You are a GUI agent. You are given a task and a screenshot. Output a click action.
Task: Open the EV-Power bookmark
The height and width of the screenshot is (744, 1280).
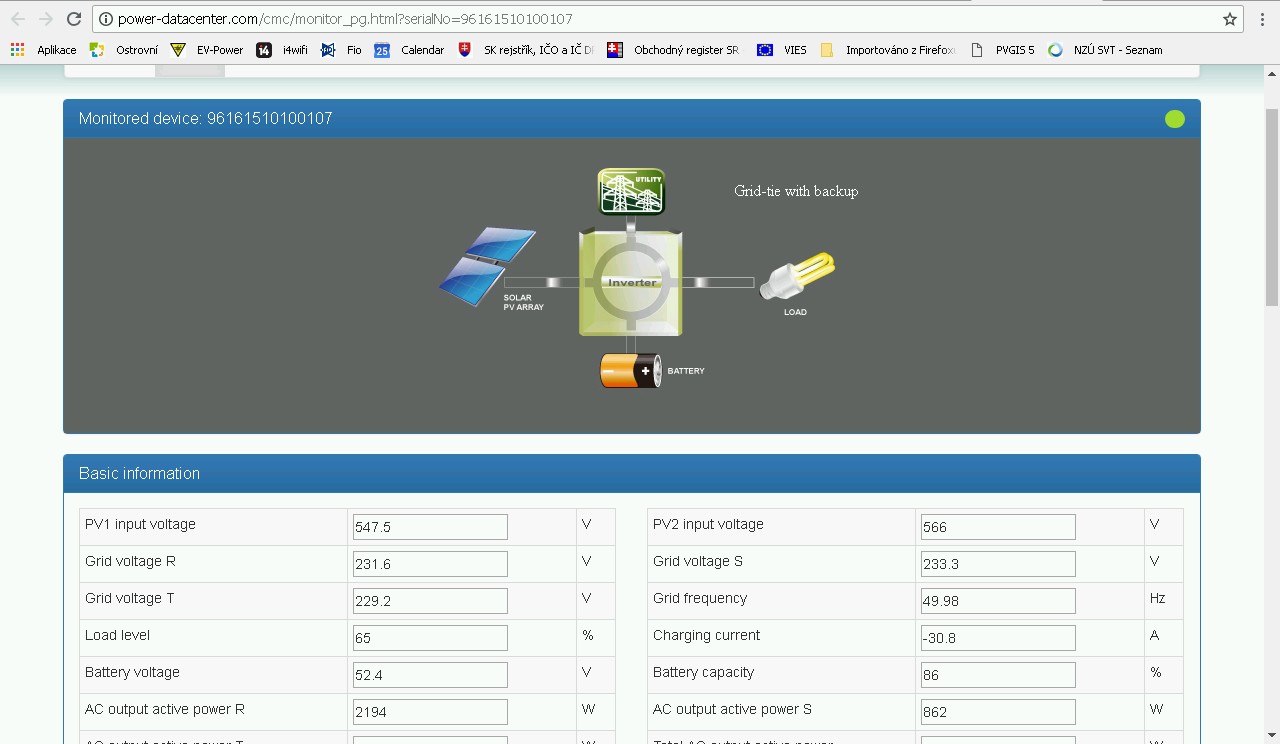click(207, 50)
